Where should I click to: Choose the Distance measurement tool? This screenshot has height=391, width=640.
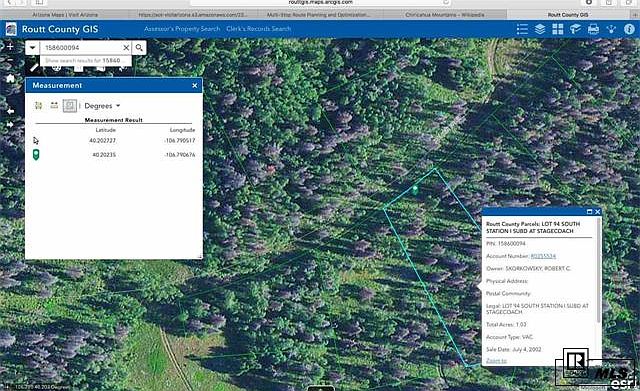point(54,106)
